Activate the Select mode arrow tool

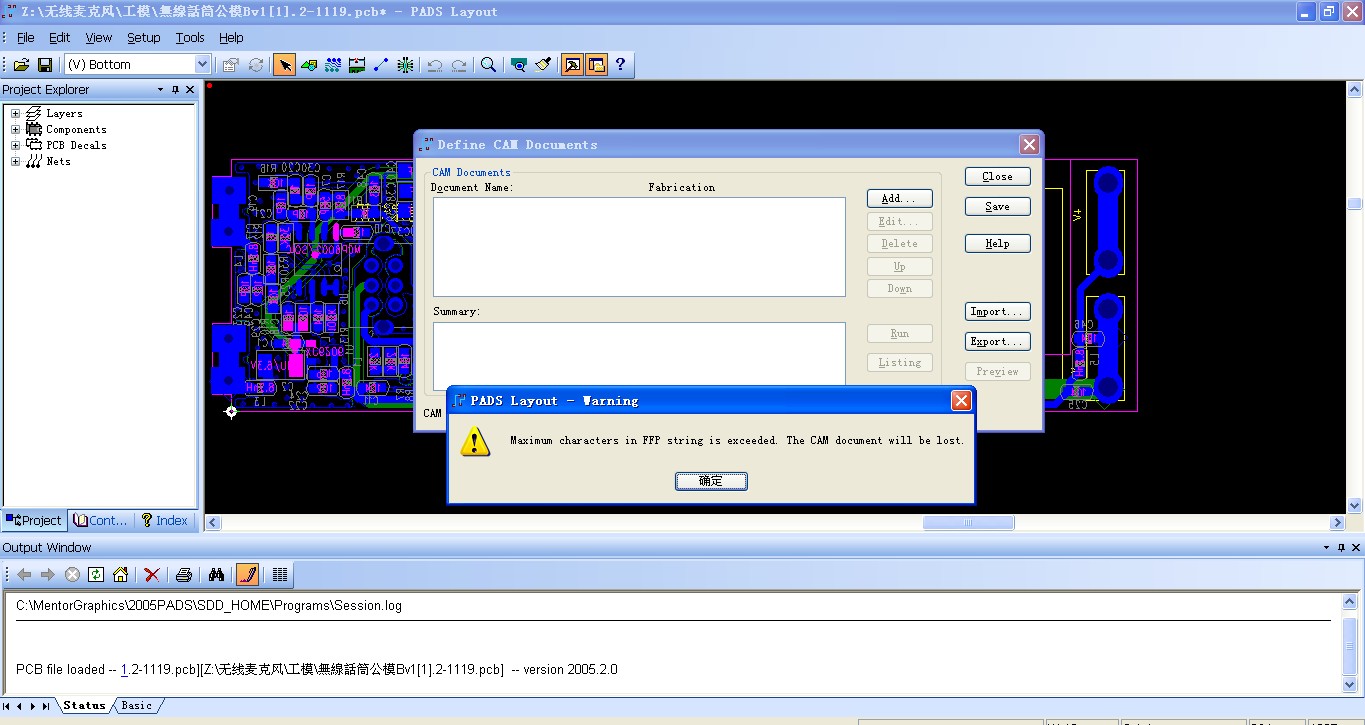285,64
